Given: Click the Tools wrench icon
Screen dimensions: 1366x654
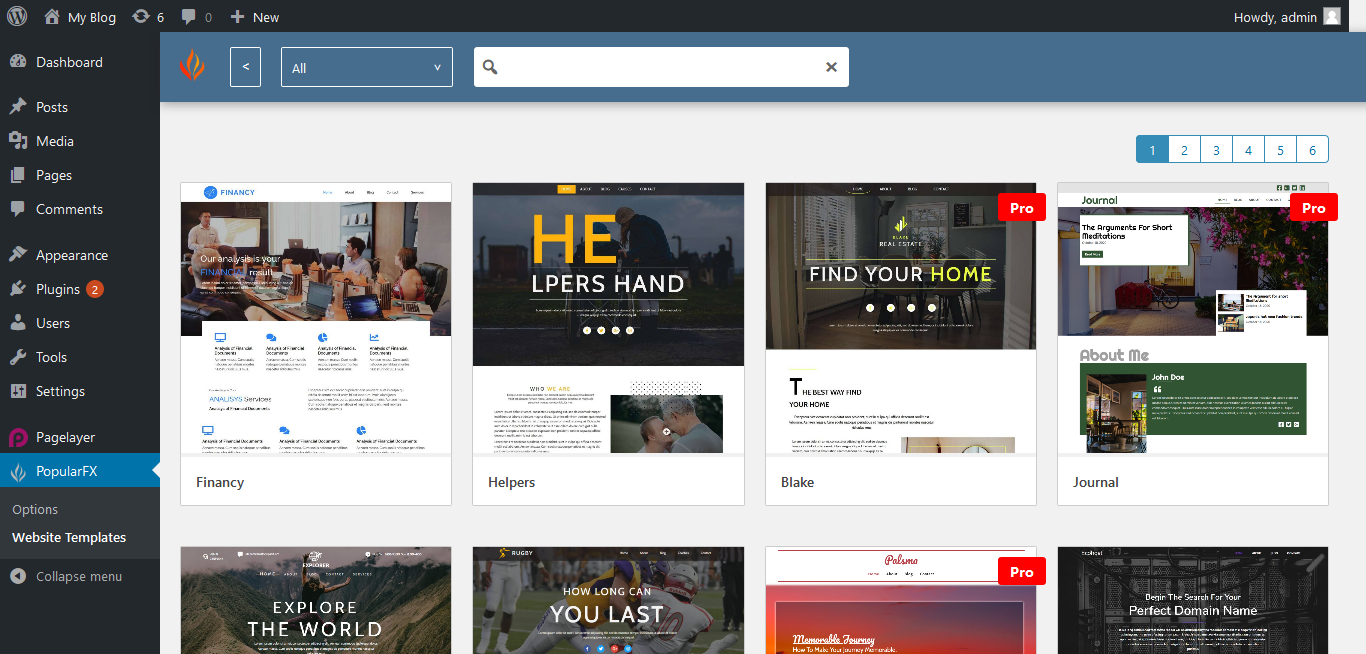Looking at the screenshot, I should point(18,357).
